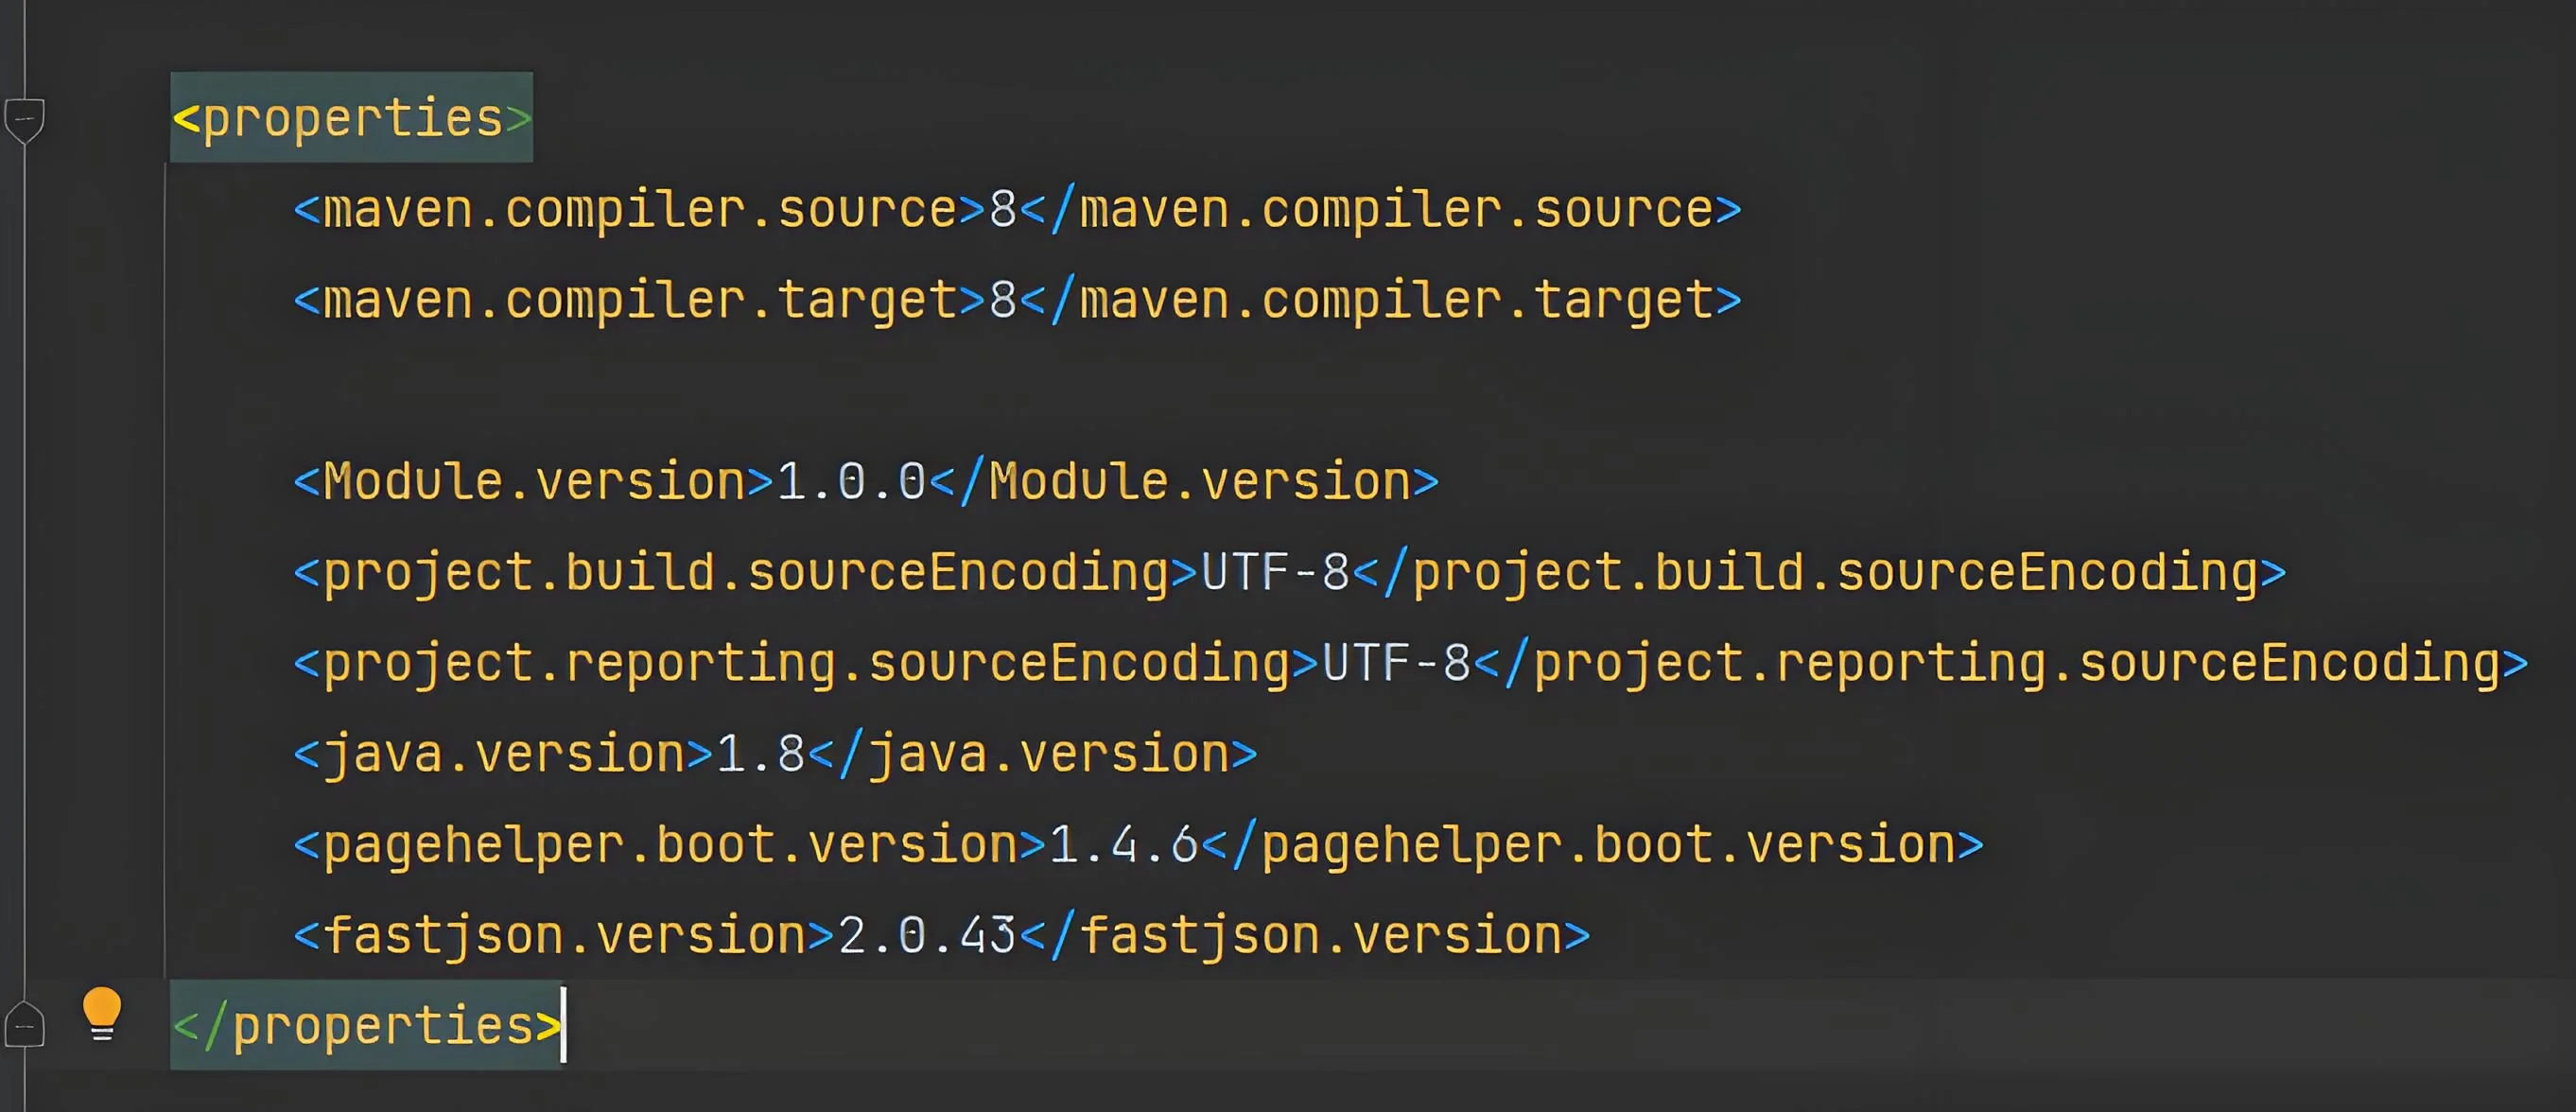Click the pagehelper version value 1.4.6
The width and height of the screenshot is (2576, 1112).
tap(1123, 845)
